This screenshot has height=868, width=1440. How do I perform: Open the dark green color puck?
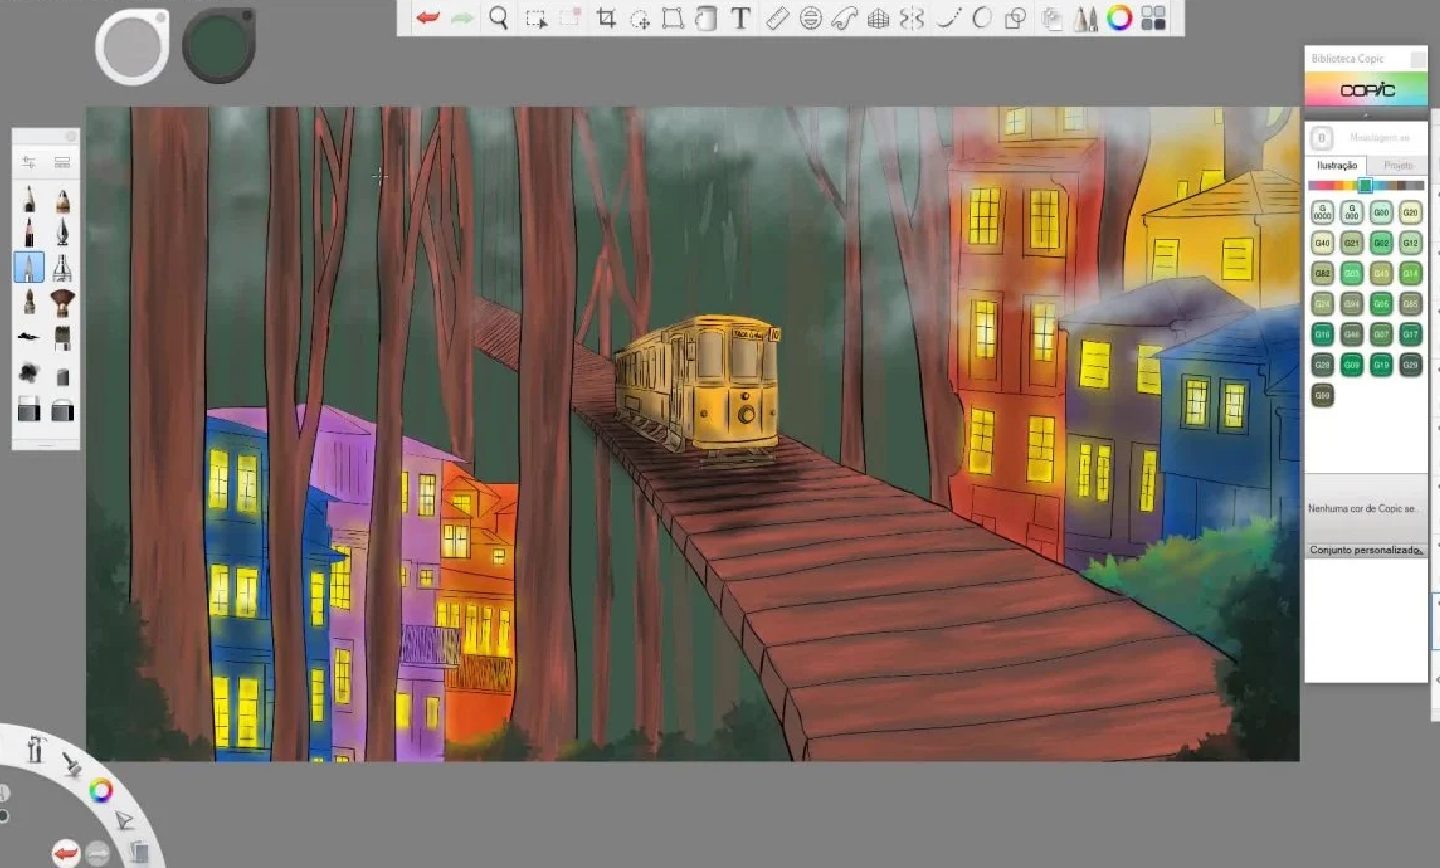pyautogui.click(x=219, y=45)
